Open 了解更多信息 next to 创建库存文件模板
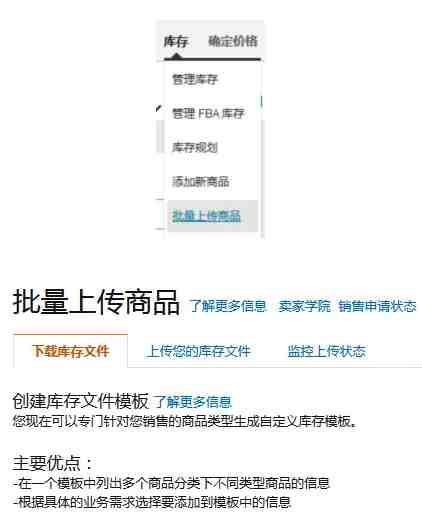Viewport: 422px width, 516px height. pyautogui.click(x=193, y=402)
